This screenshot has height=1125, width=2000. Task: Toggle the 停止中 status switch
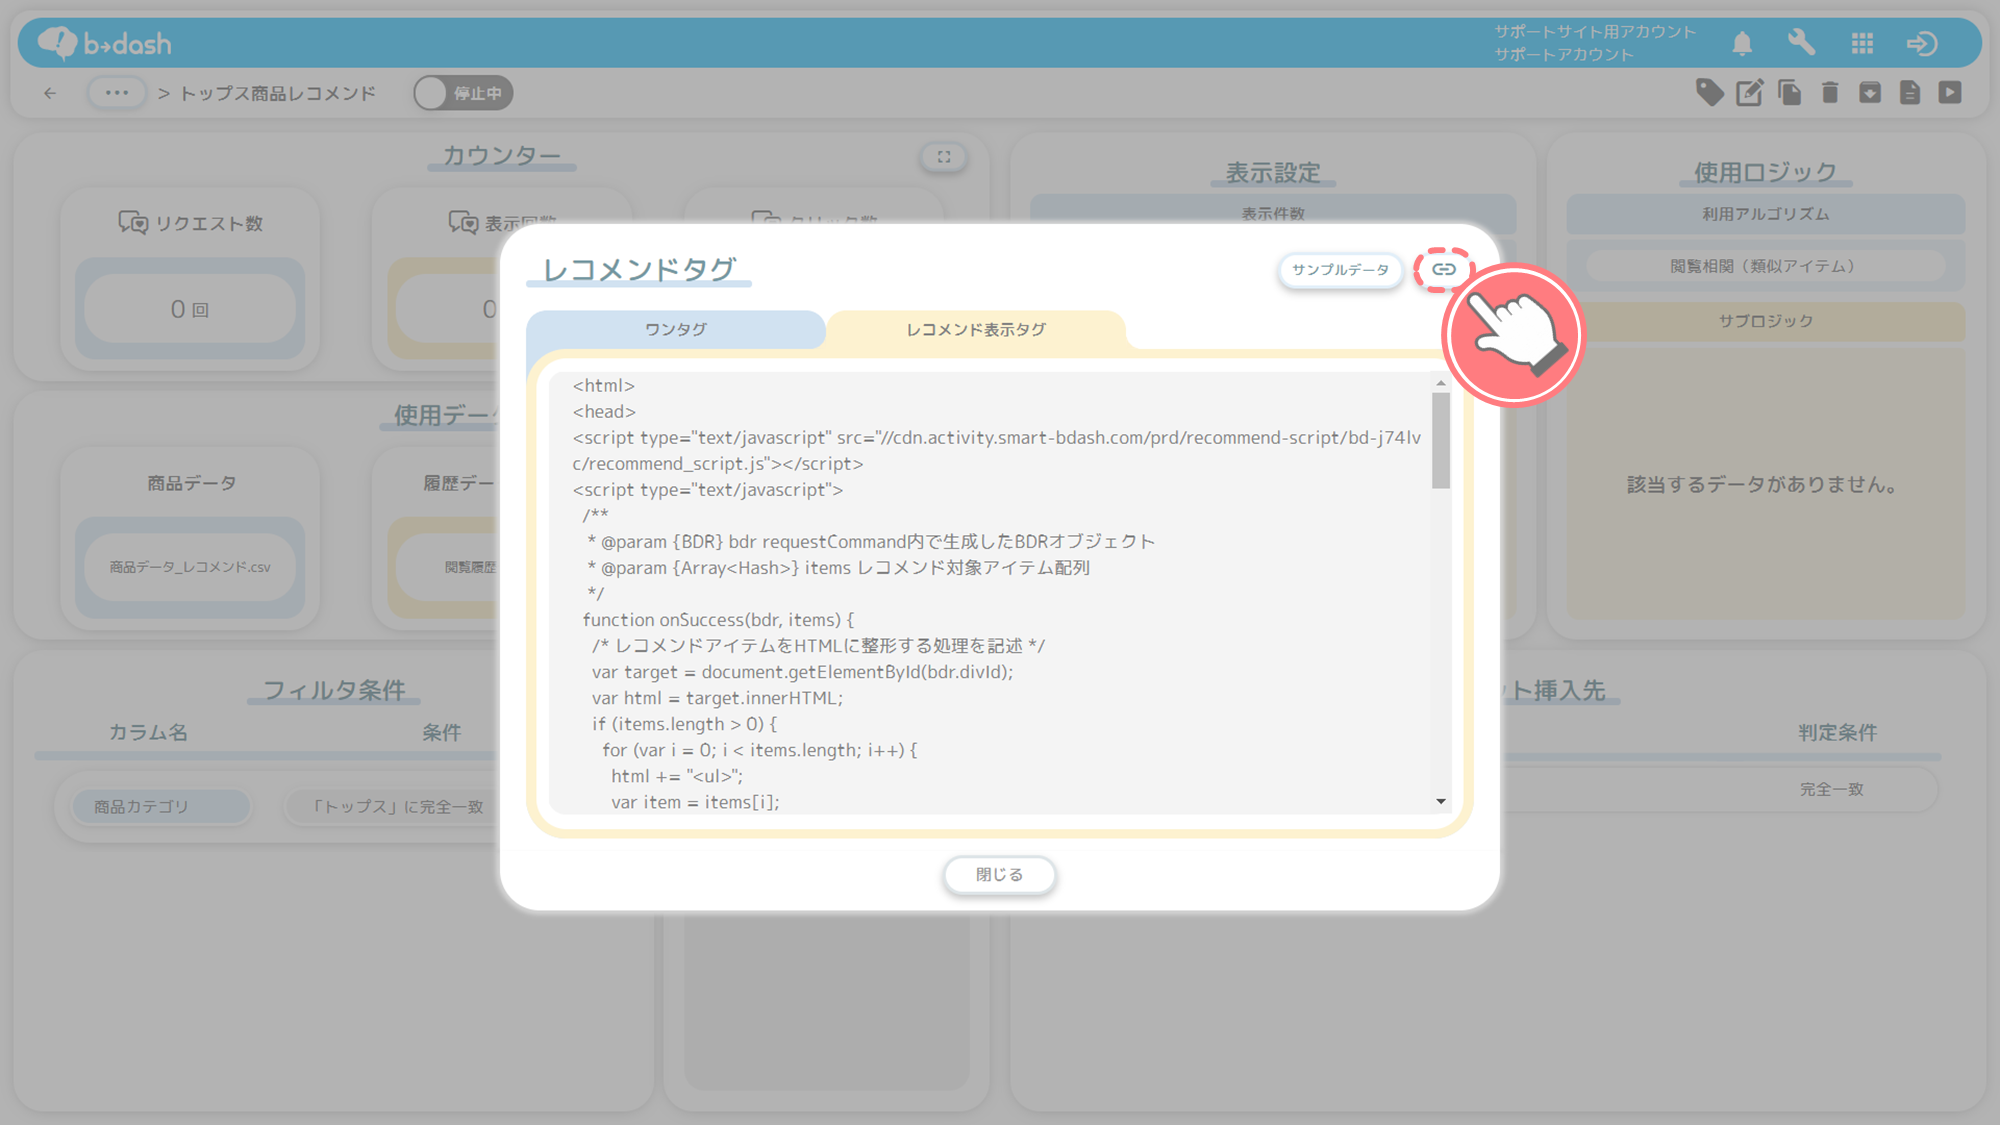coord(464,93)
